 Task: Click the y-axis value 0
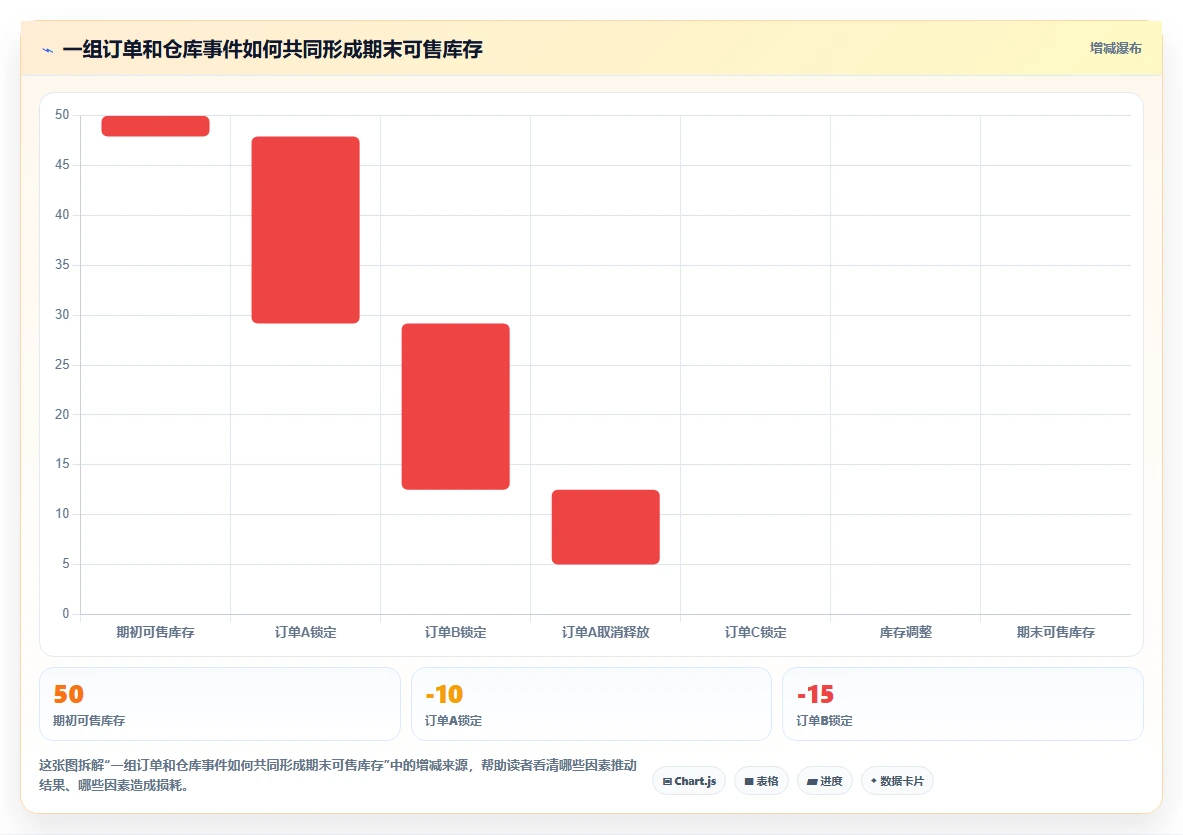click(66, 613)
